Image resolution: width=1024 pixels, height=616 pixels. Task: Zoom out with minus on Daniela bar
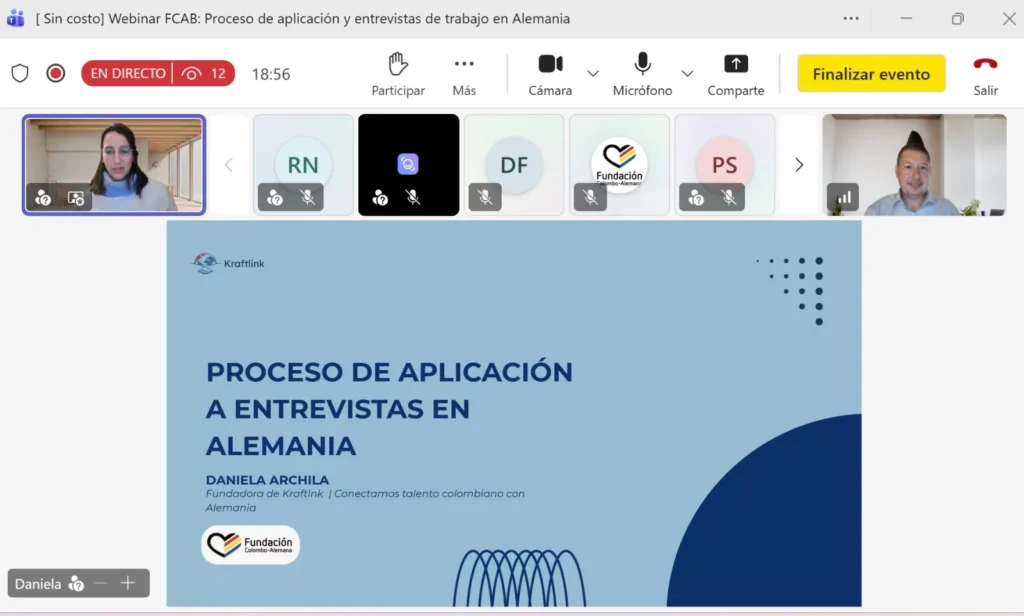(100, 583)
